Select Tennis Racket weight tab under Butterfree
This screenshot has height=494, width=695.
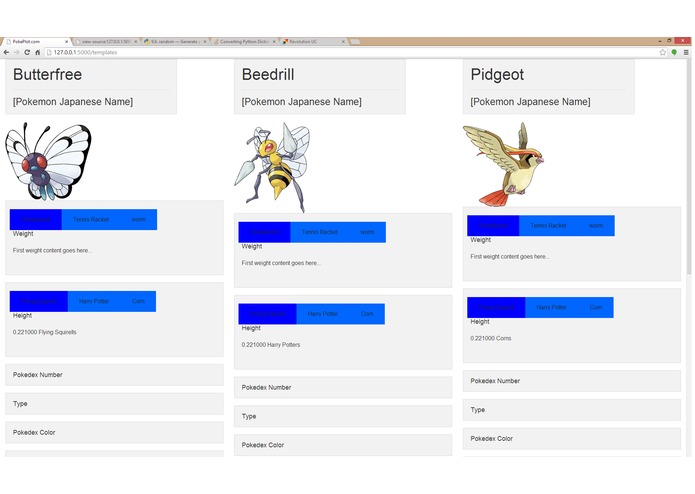coord(91,220)
